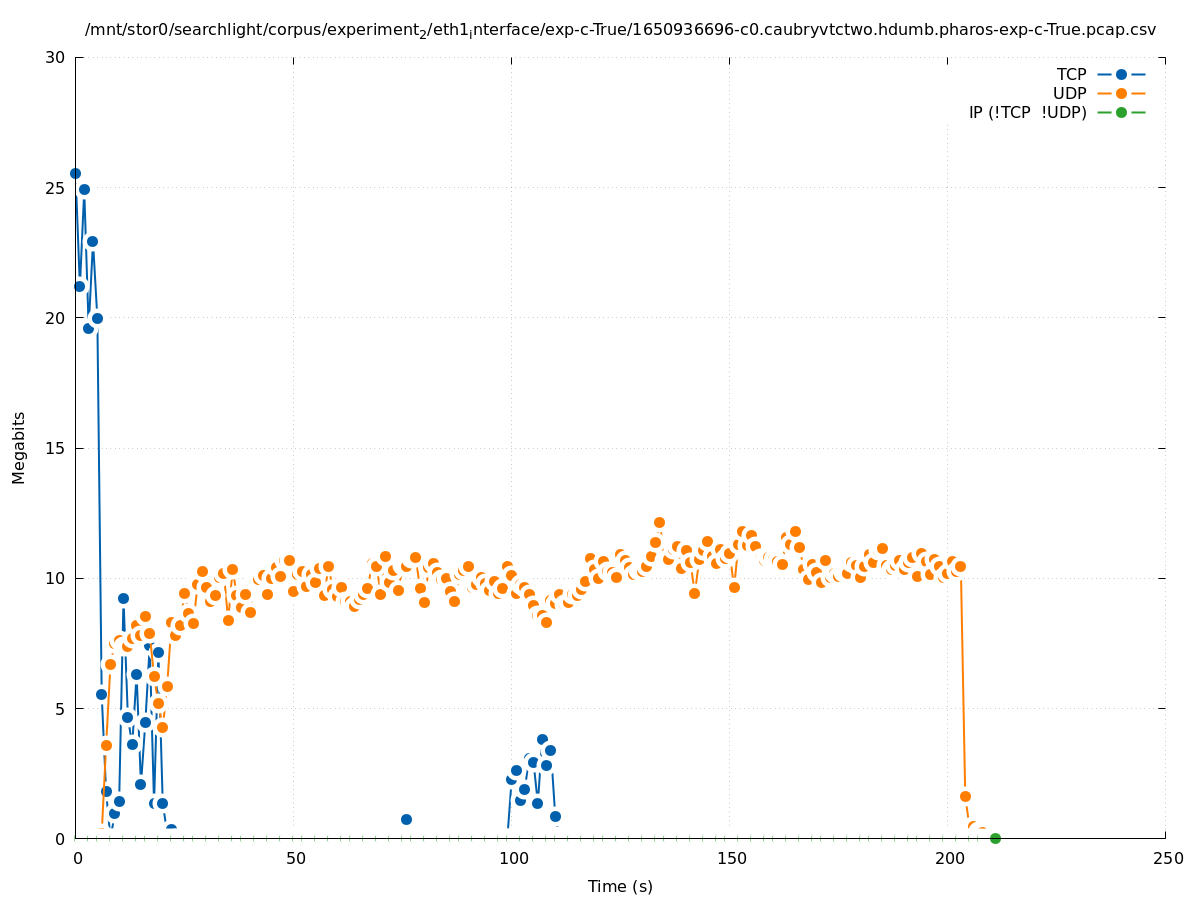Click the blue TCP legend marker
This screenshot has height=900, width=1197.
[1121, 74]
